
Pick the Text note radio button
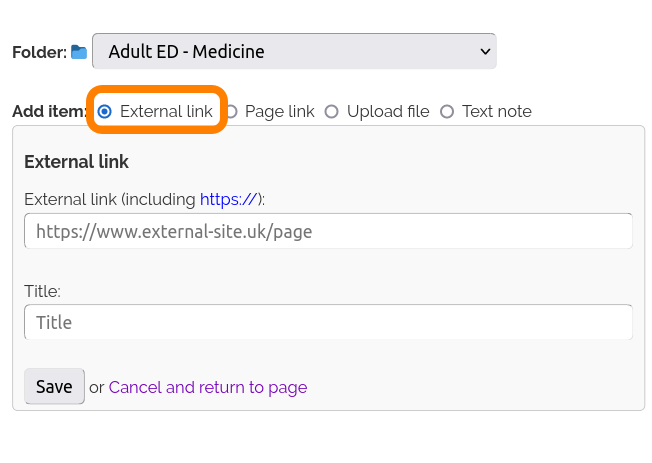point(447,112)
